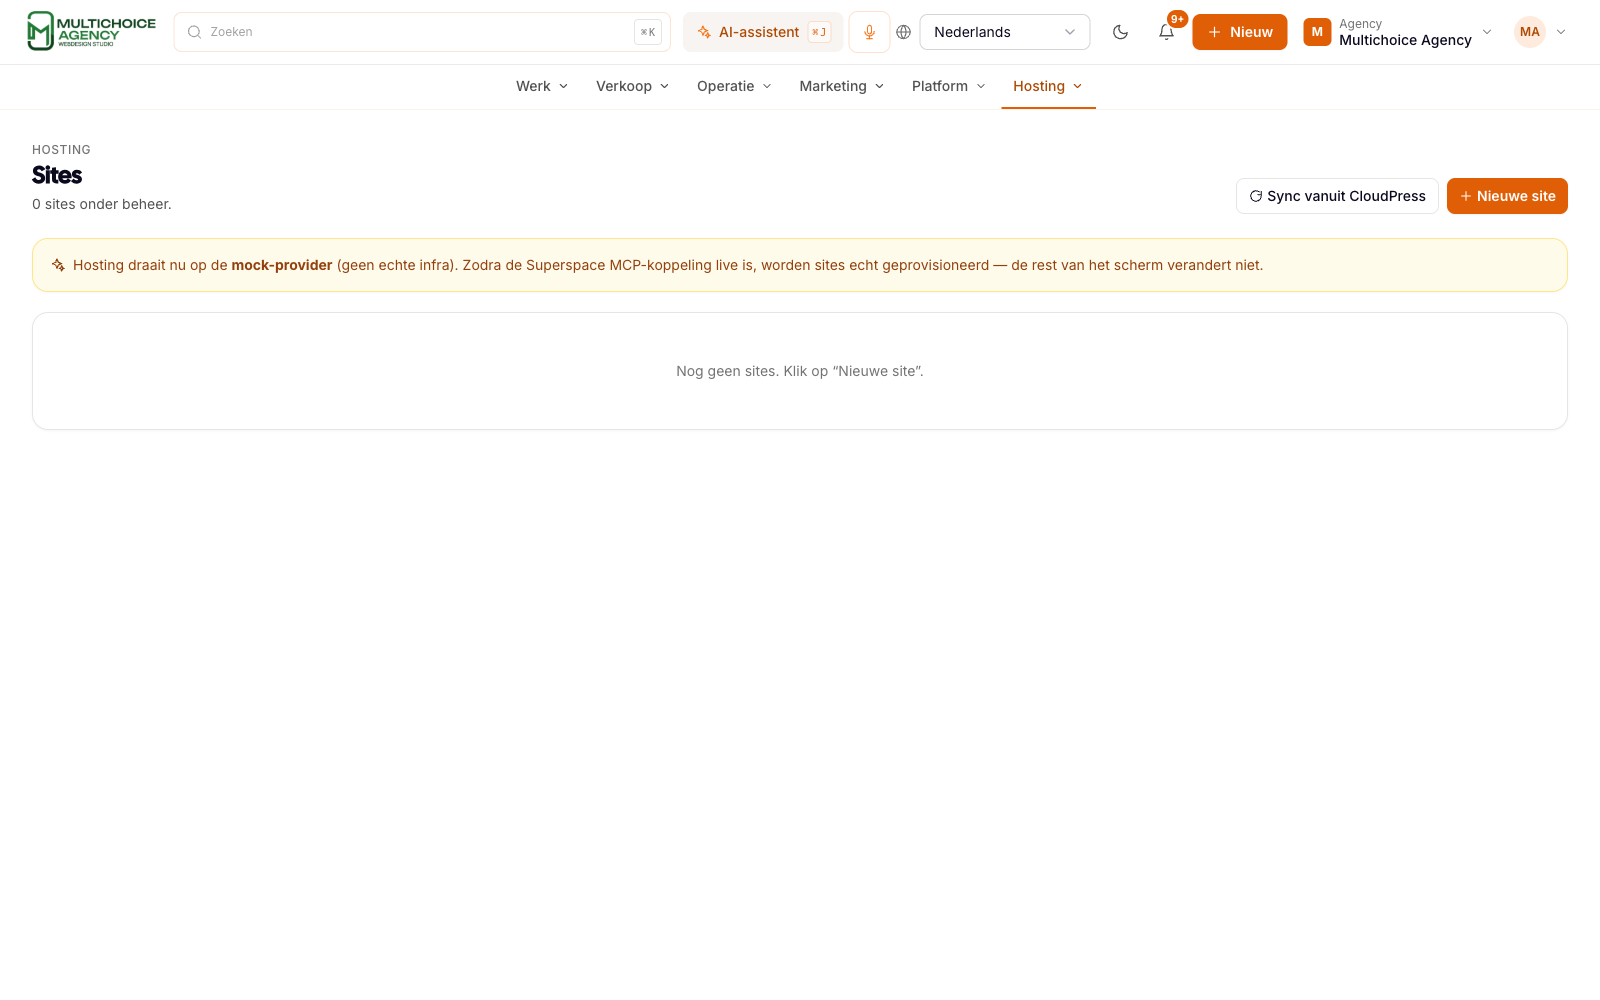Image resolution: width=1600 pixels, height=1000 pixels.
Task: Click the globe language icon
Action: (903, 32)
